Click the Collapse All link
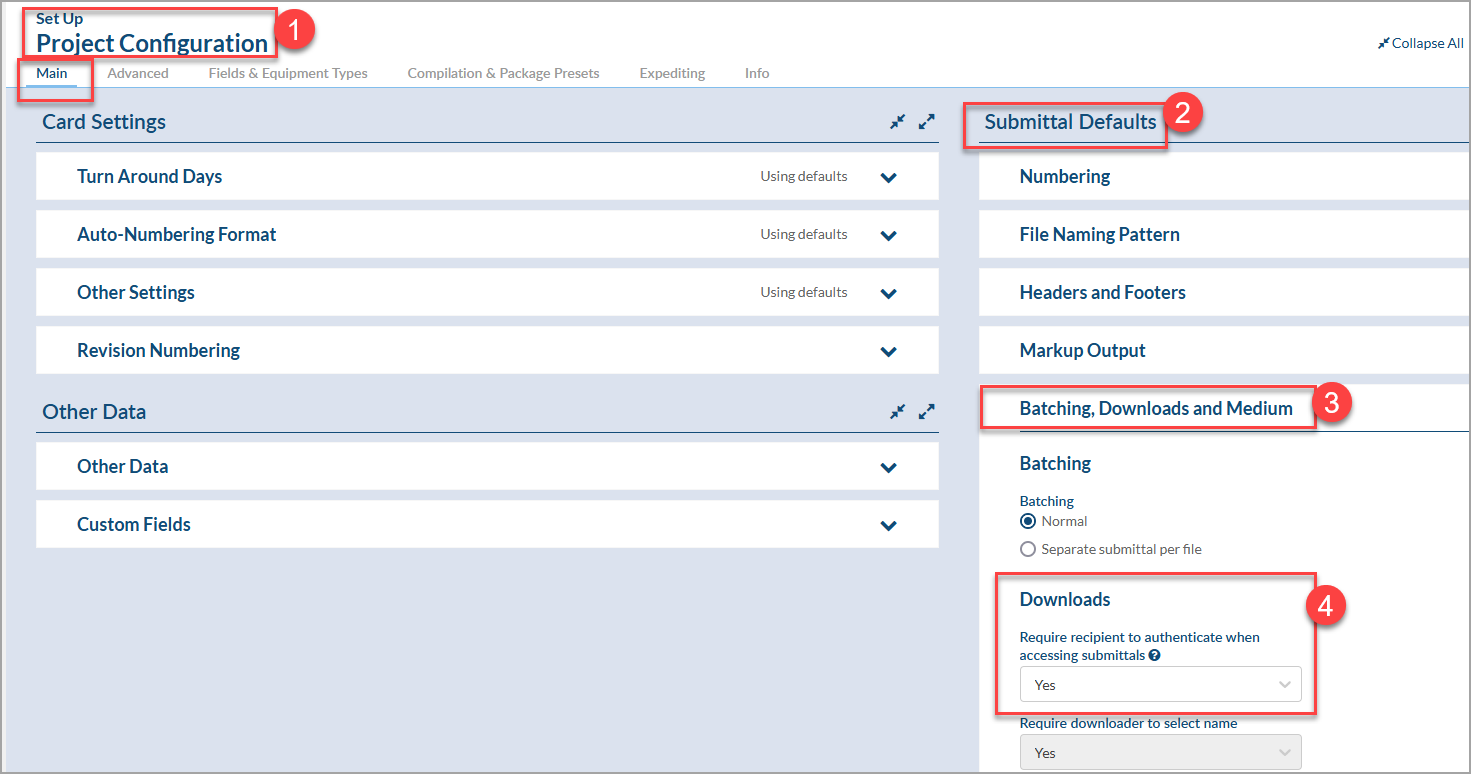Viewport: 1471px width, 774px height. tap(1420, 43)
